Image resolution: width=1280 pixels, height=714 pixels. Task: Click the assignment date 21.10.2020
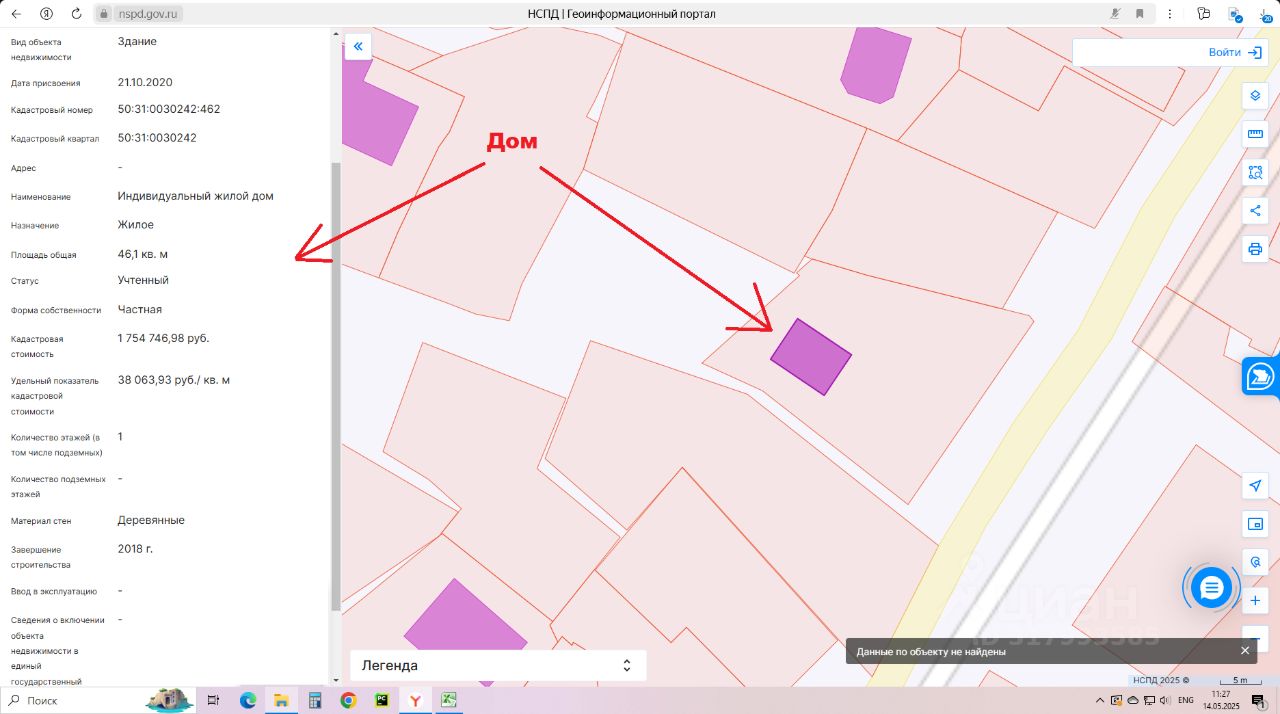click(x=145, y=82)
